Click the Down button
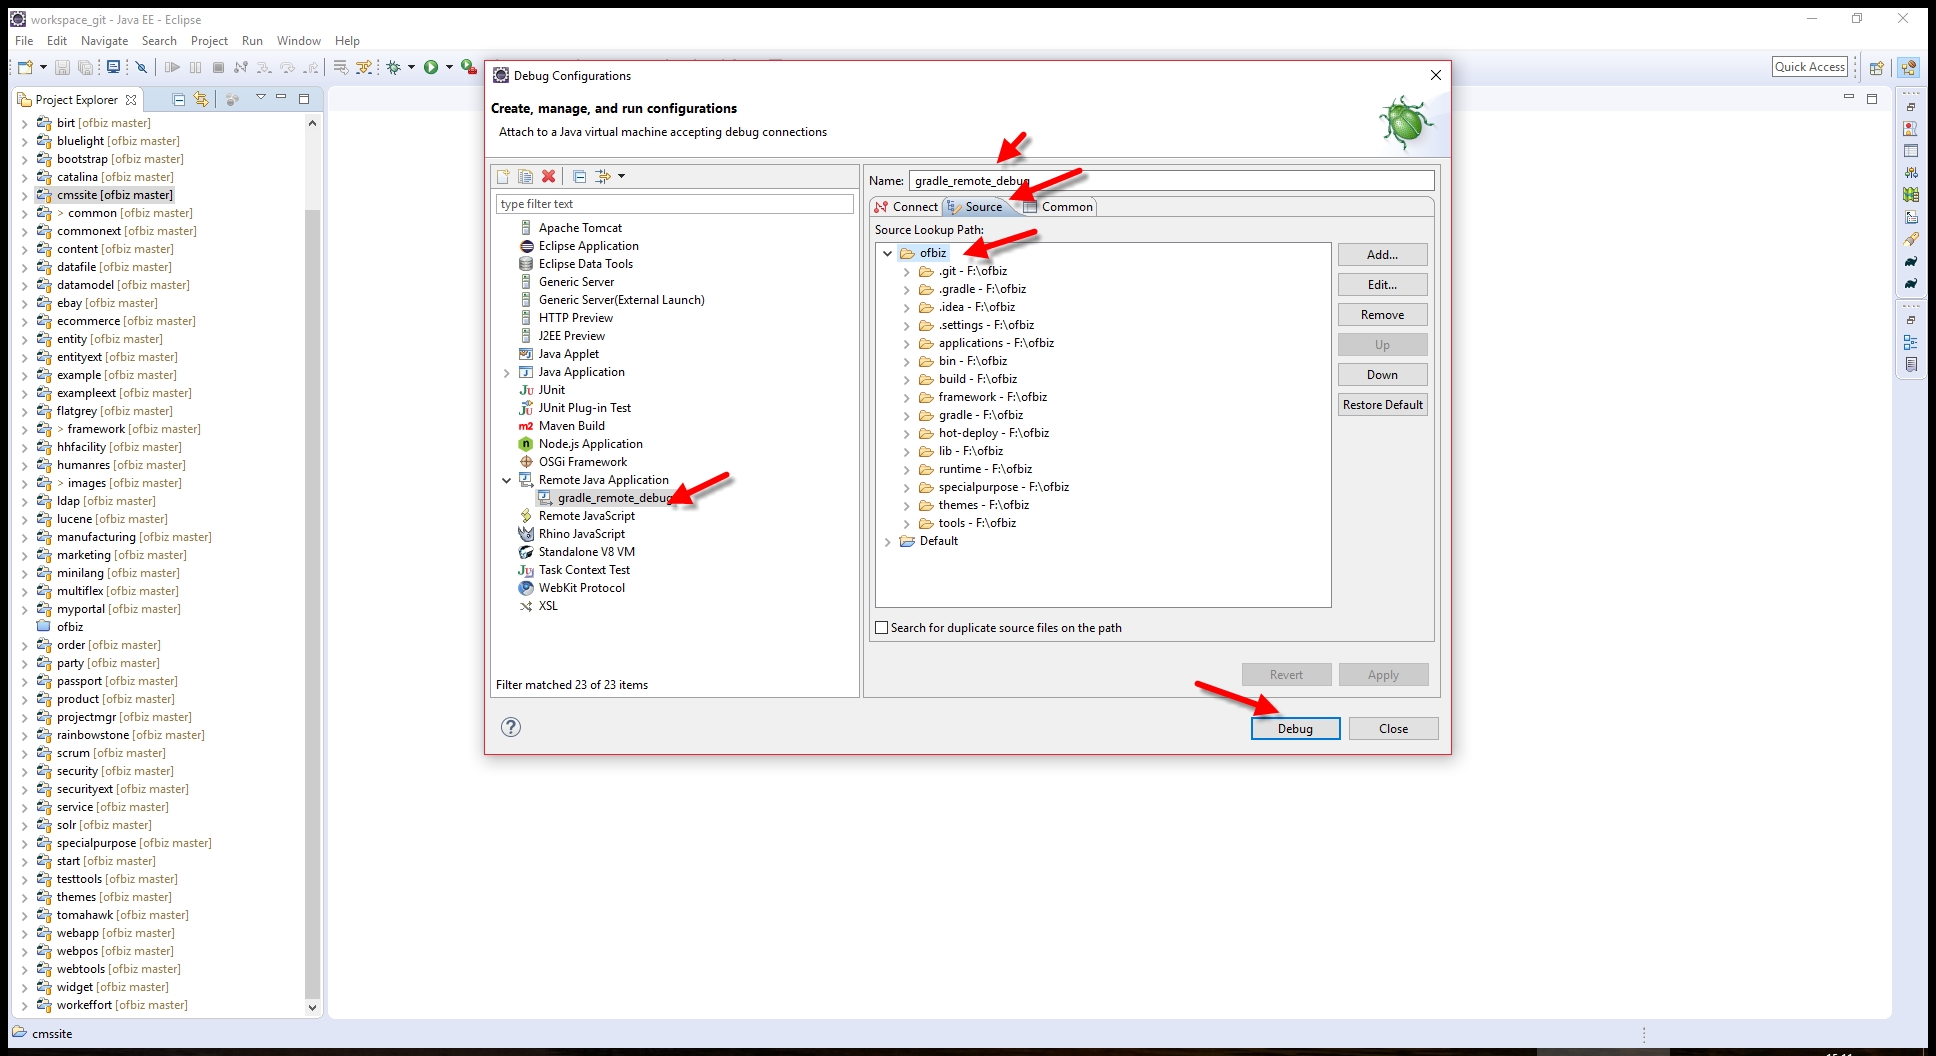The width and height of the screenshot is (1936, 1056). 1382,375
